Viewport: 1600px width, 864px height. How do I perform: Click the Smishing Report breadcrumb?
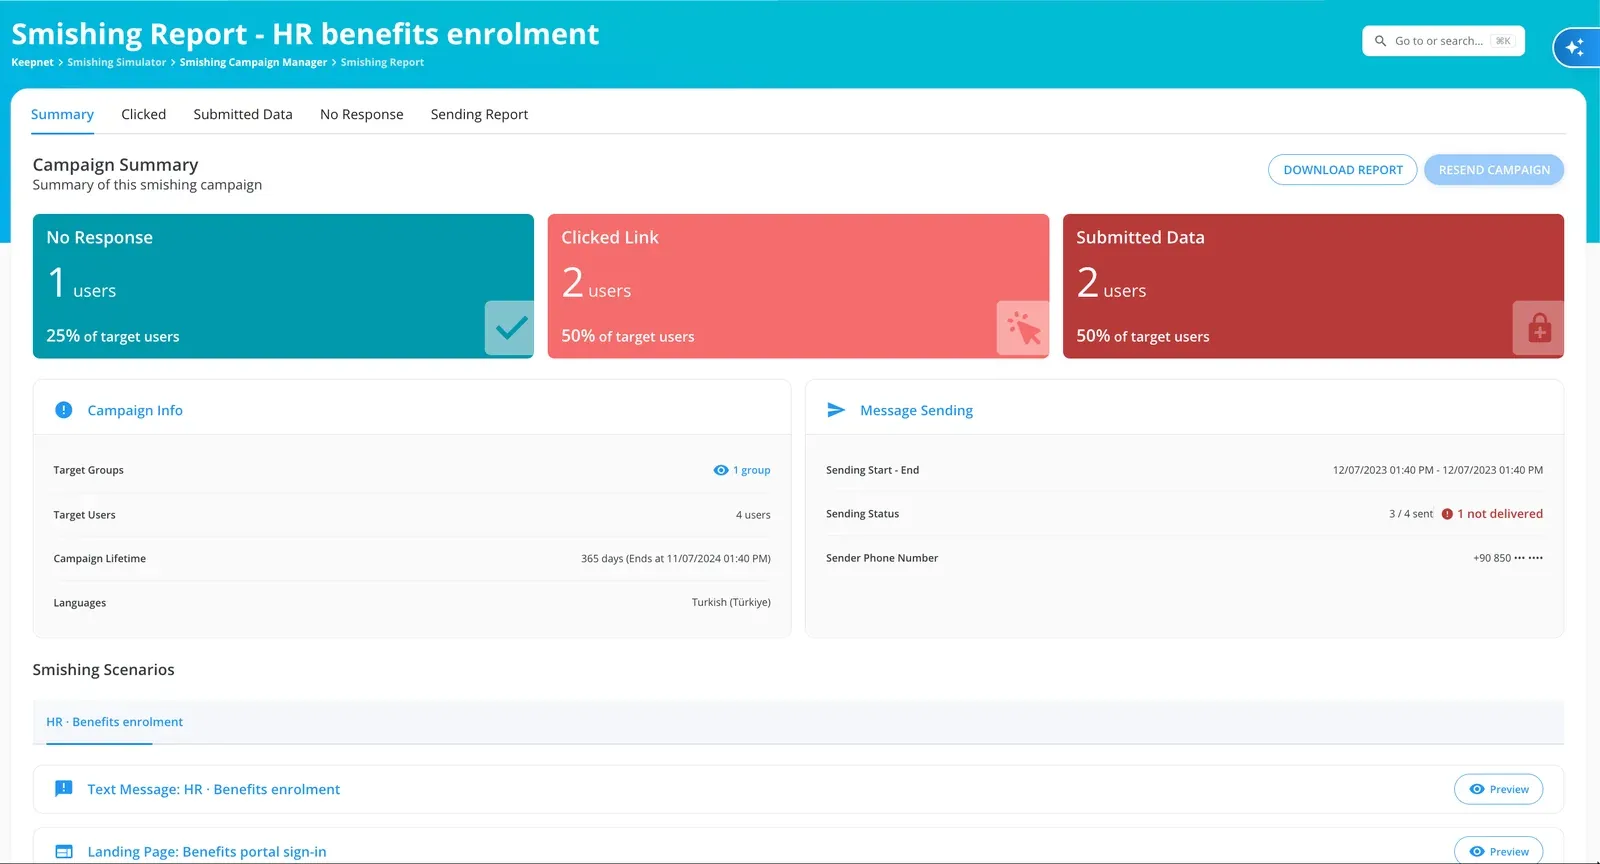[x=382, y=62]
